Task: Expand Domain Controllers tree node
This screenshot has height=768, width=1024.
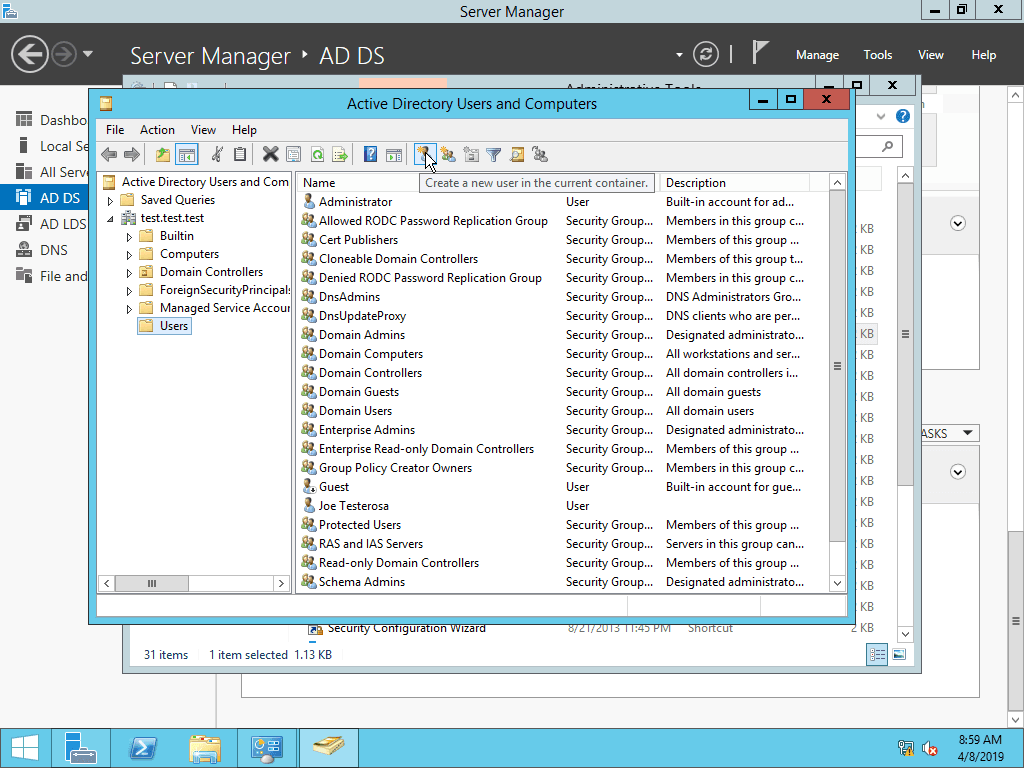Action: tap(129, 273)
